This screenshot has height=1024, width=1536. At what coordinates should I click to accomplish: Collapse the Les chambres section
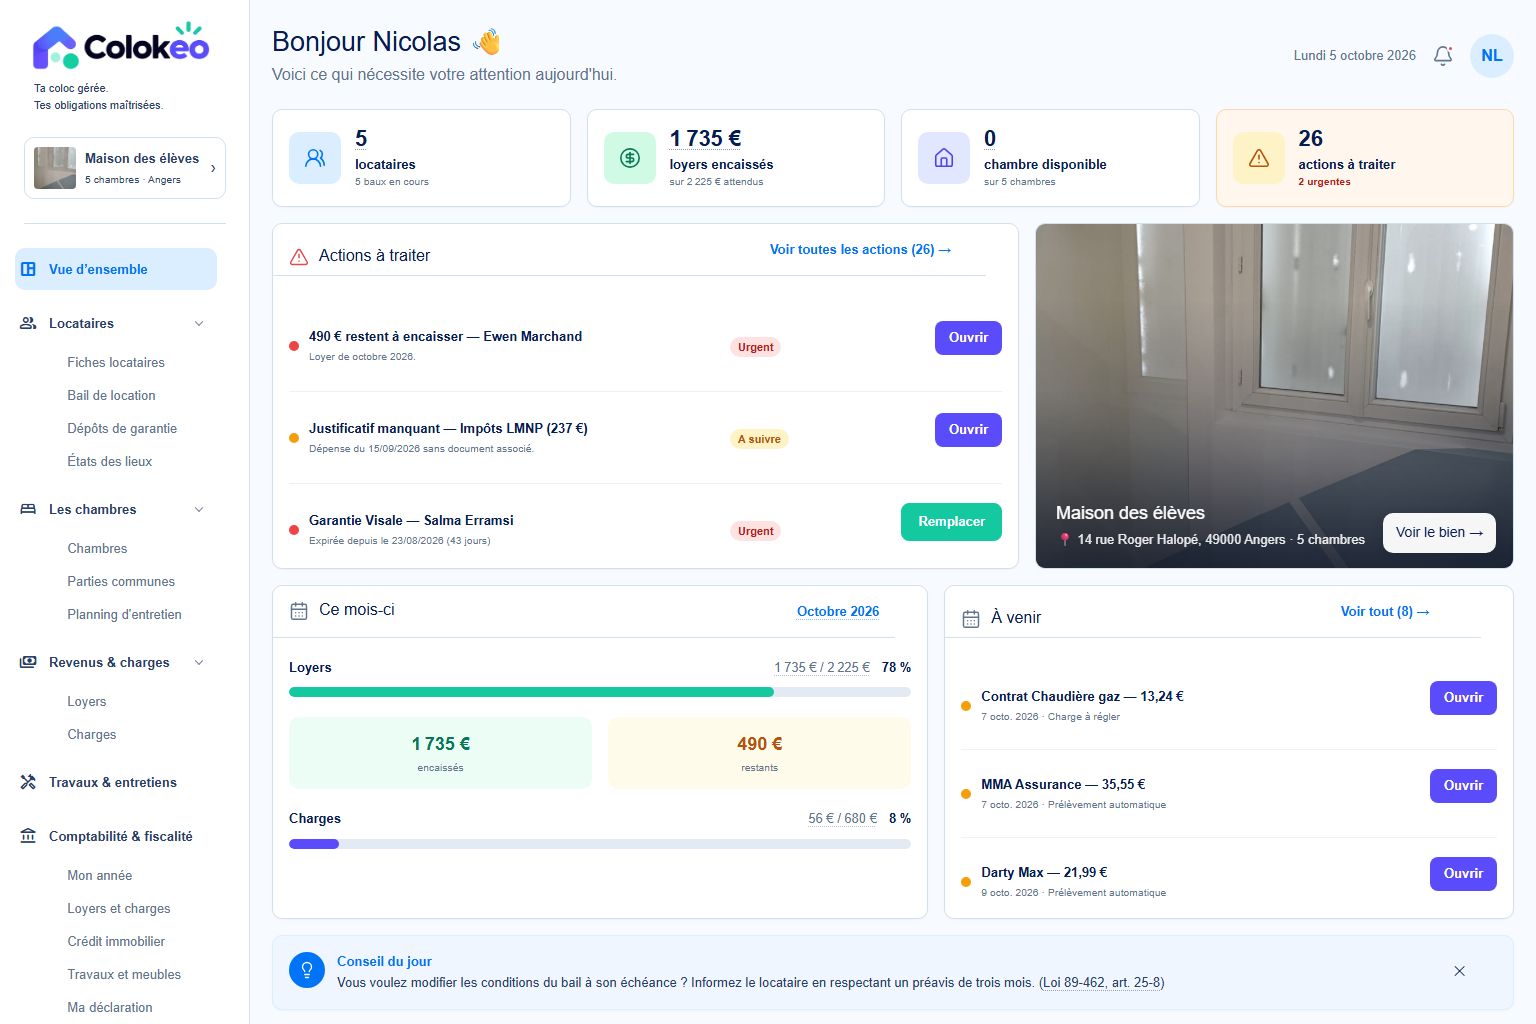point(199,509)
